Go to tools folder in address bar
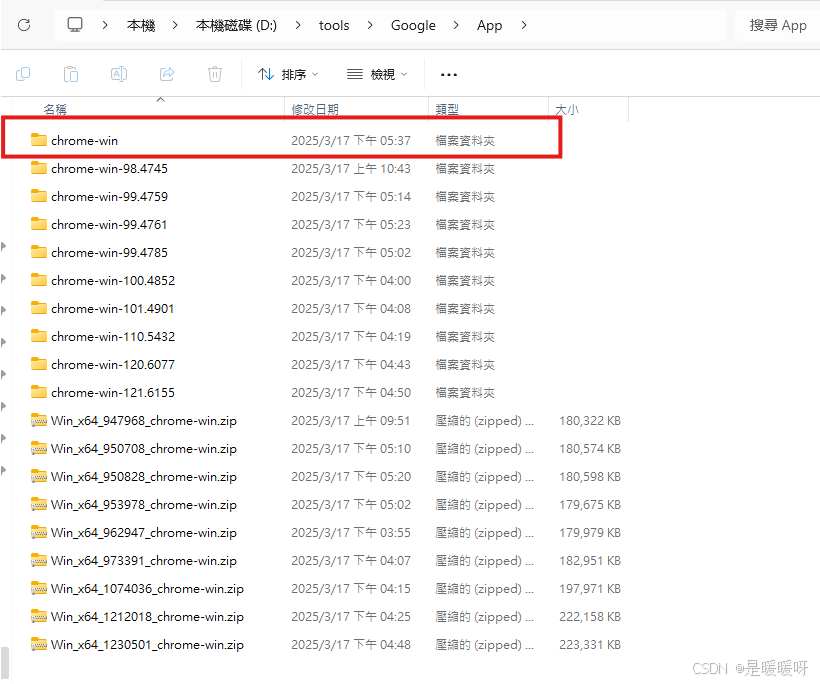This screenshot has height=684, width=820. [x=334, y=25]
